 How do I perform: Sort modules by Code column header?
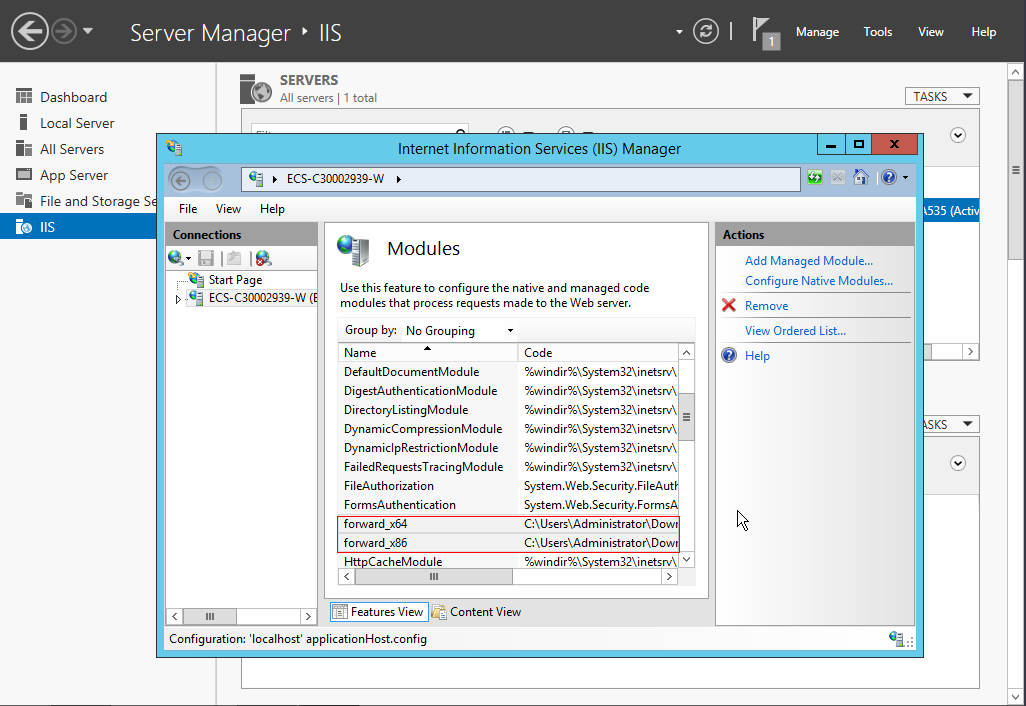click(598, 353)
